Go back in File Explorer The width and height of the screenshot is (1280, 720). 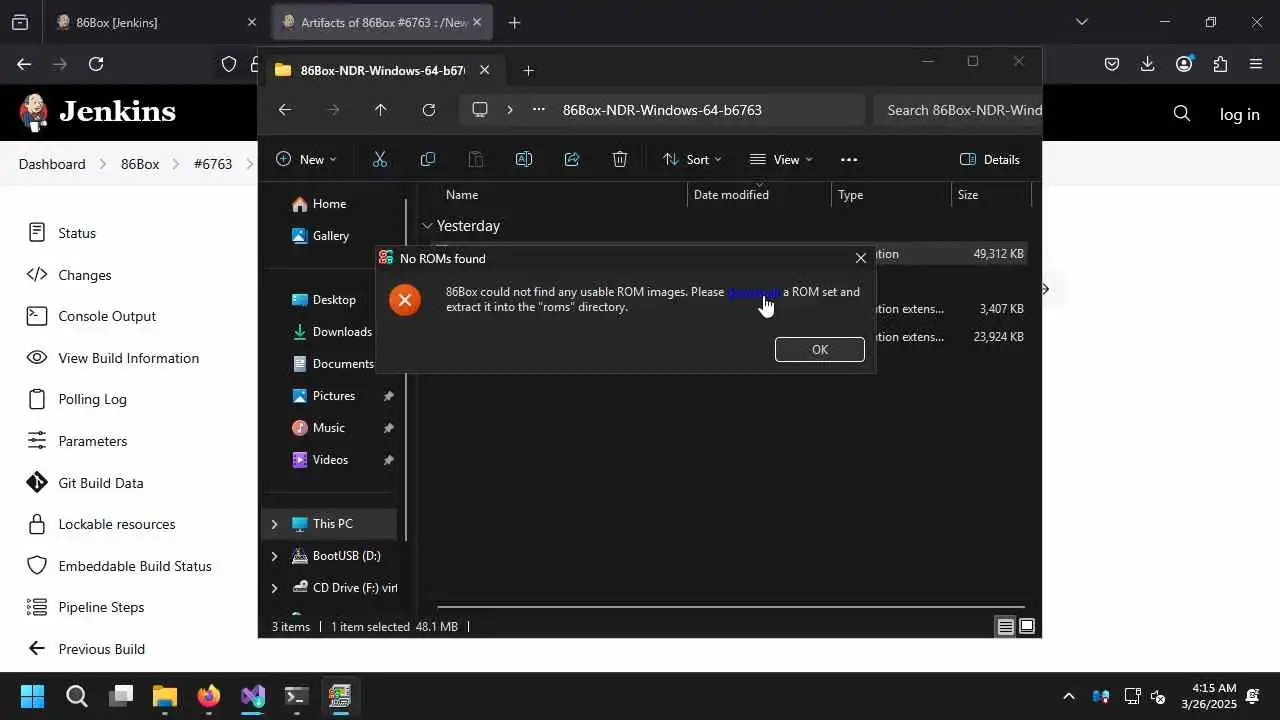coord(285,110)
